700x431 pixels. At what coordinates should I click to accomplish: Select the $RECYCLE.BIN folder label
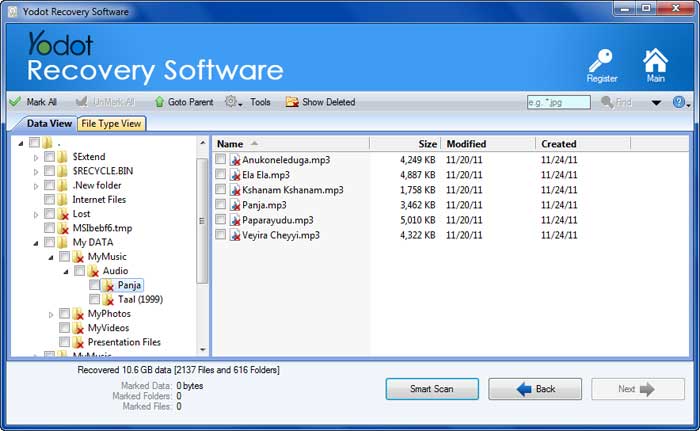103,171
